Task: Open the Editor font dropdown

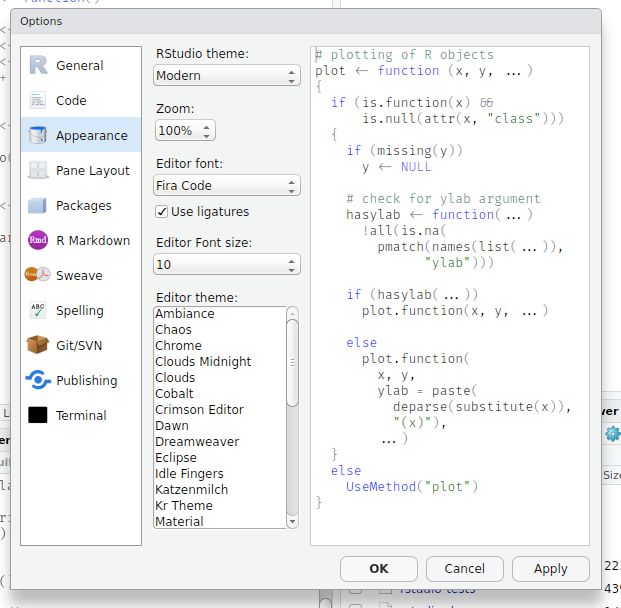Action: coord(227,185)
